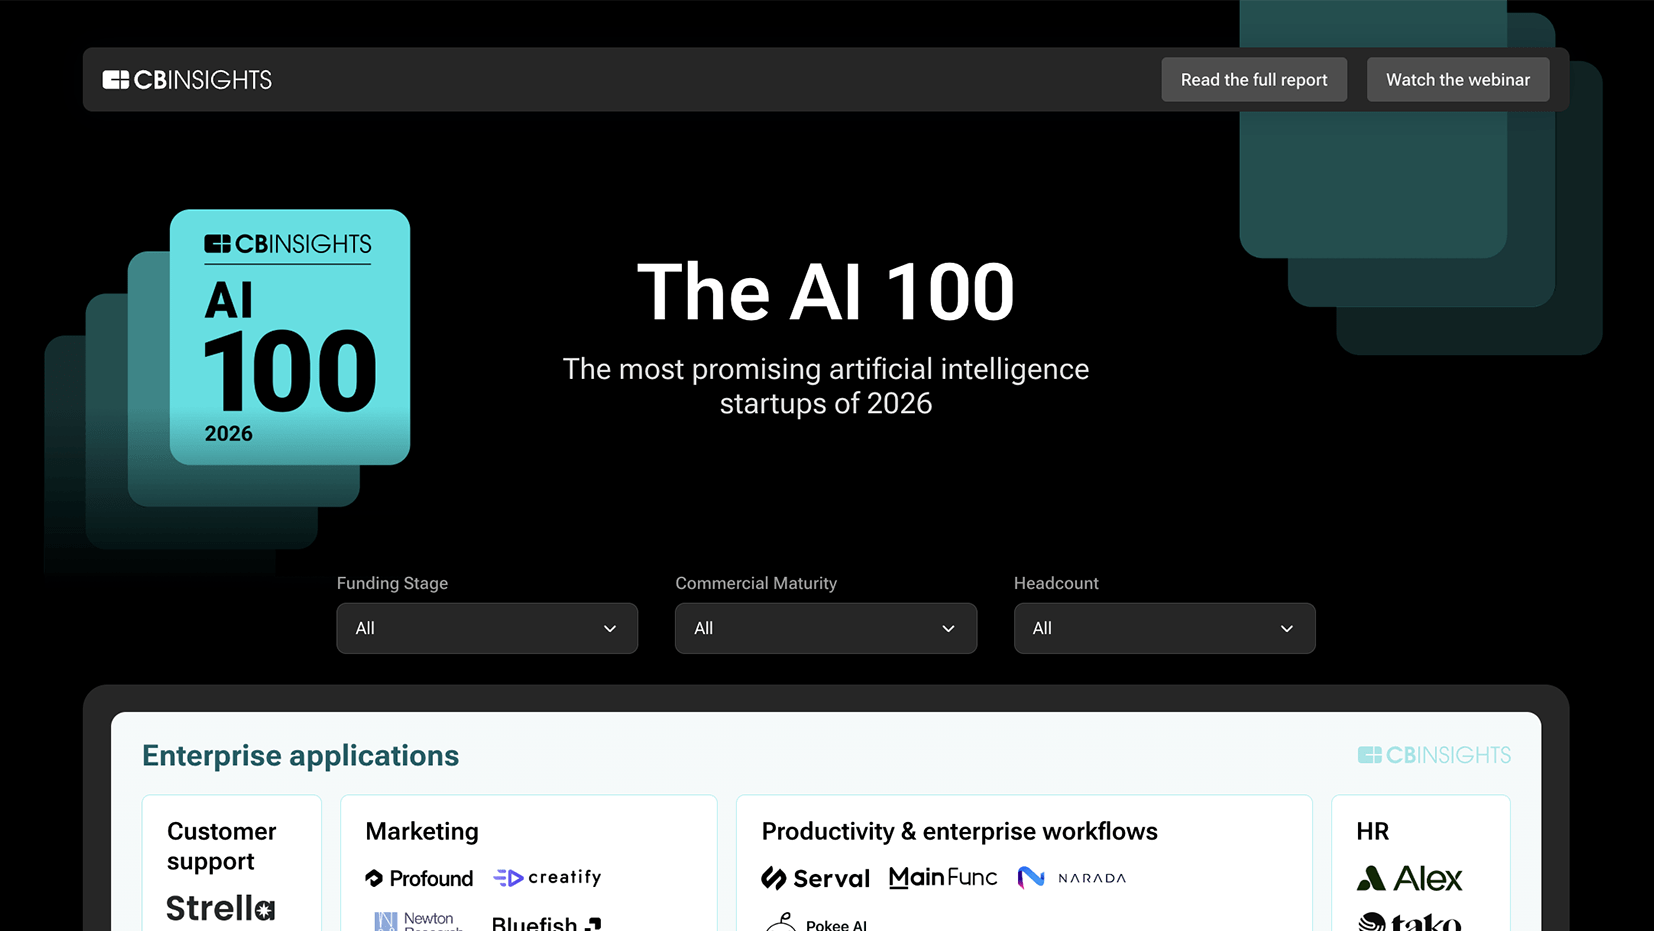Screen dimensions: 1654x931
Task: Open the Narada company logo
Action: (x=1072, y=878)
